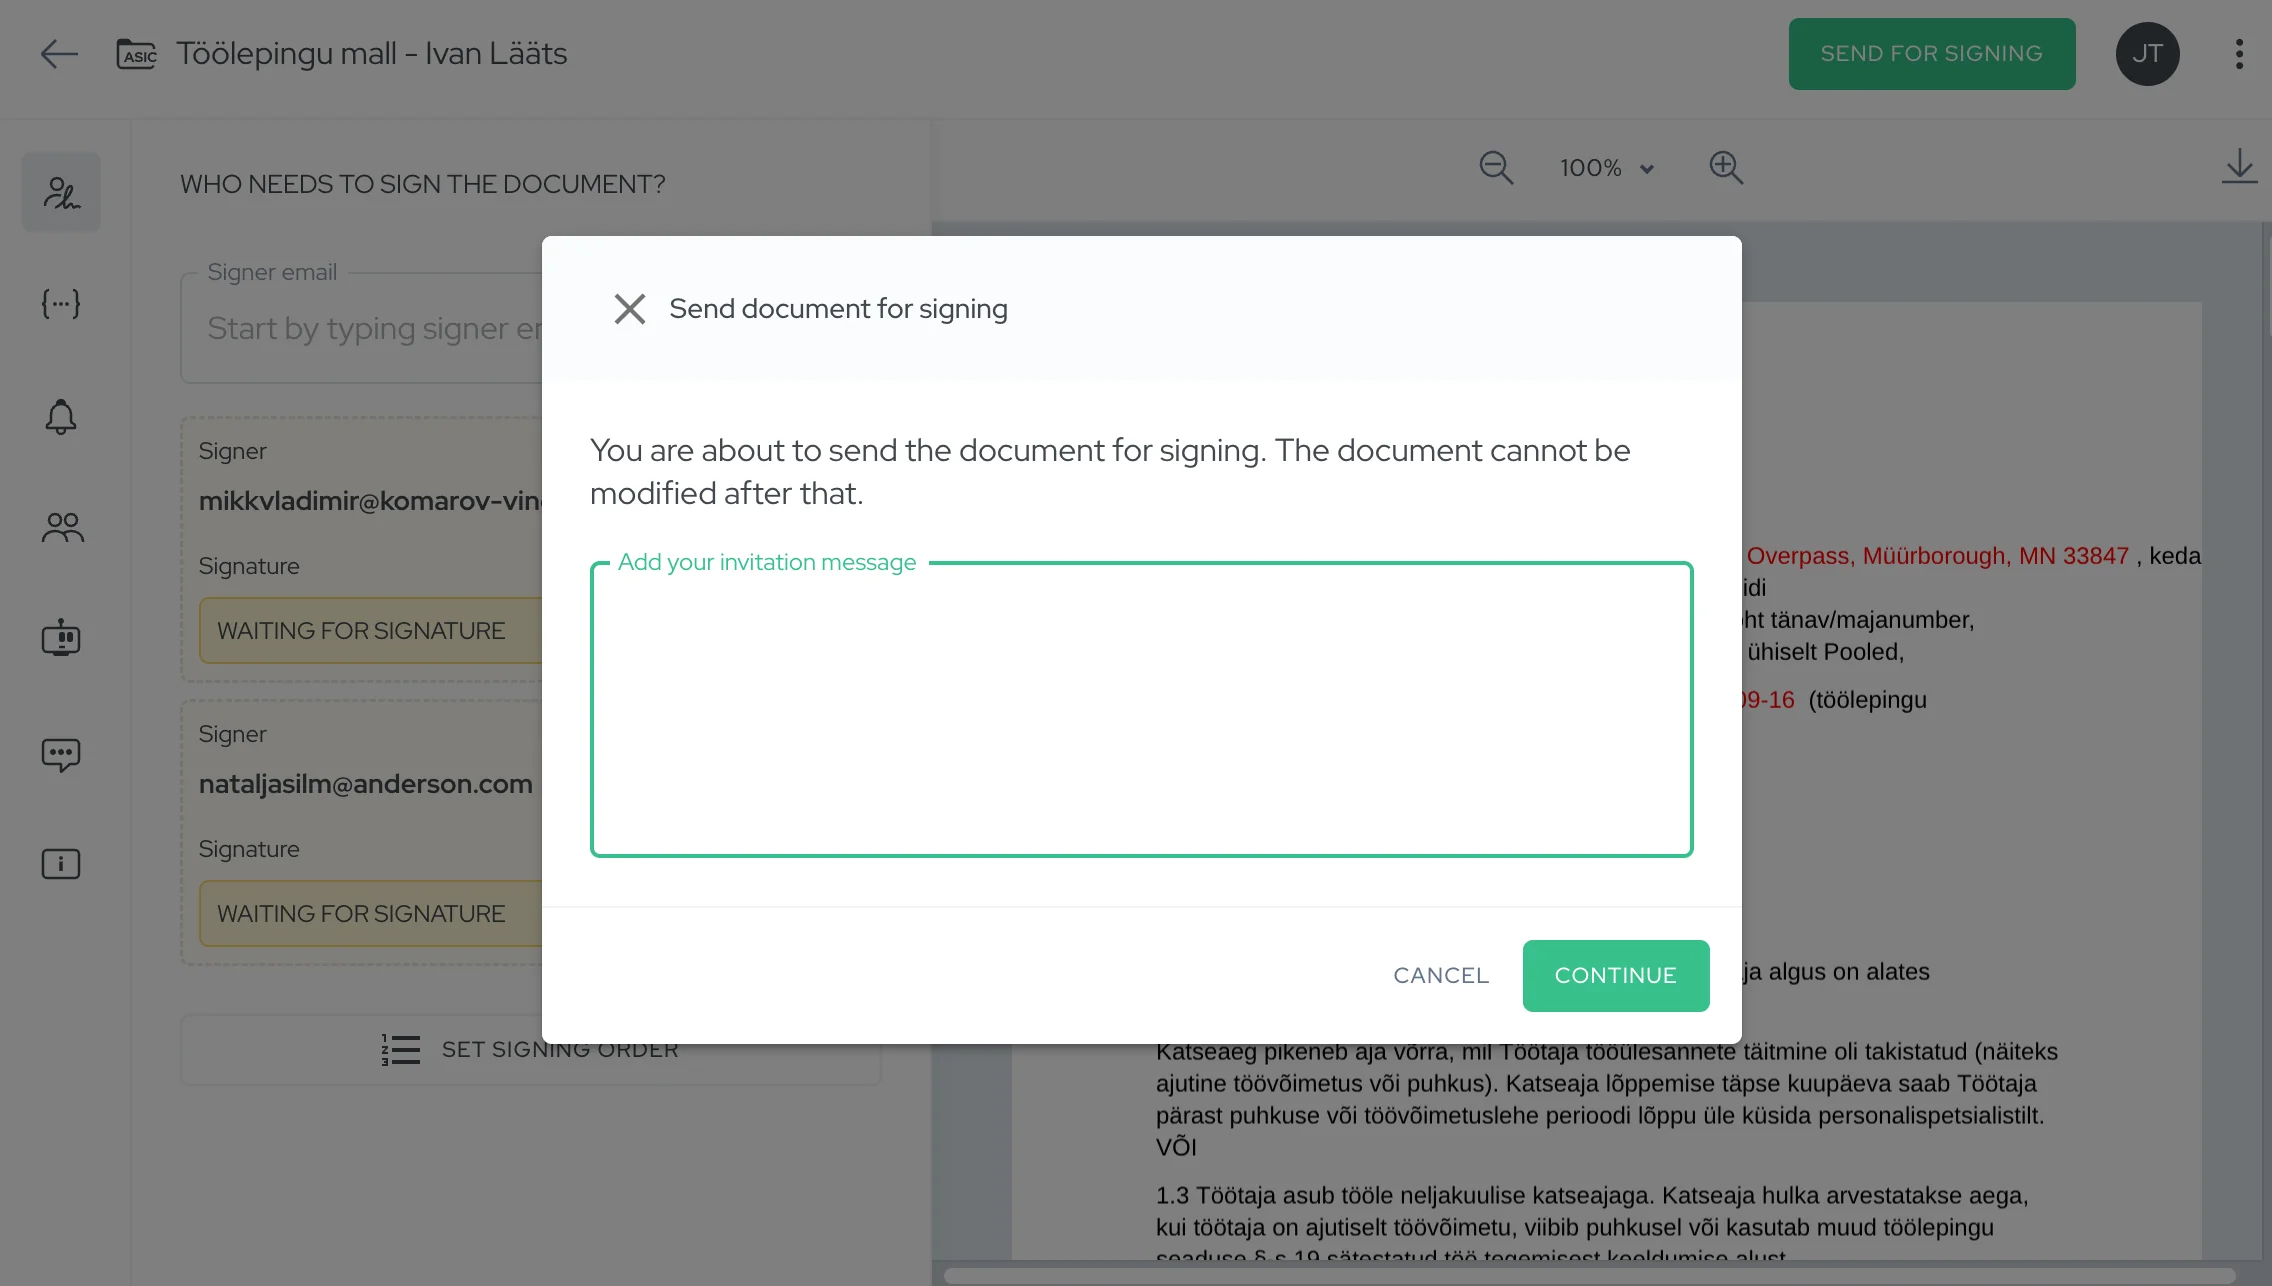Click the SEND FOR SIGNING button
The image size is (2272, 1286).
click(x=1931, y=53)
